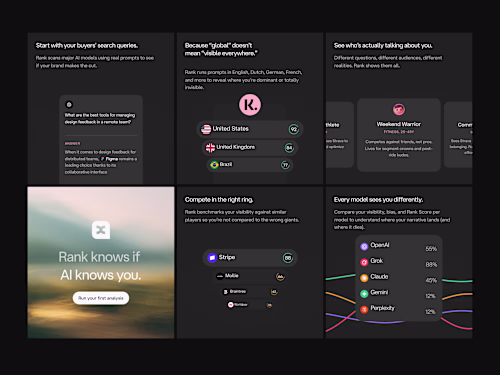Click the United Kingdom score 84 badge
This screenshot has height=375, width=500.
click(x=289, y=148)
